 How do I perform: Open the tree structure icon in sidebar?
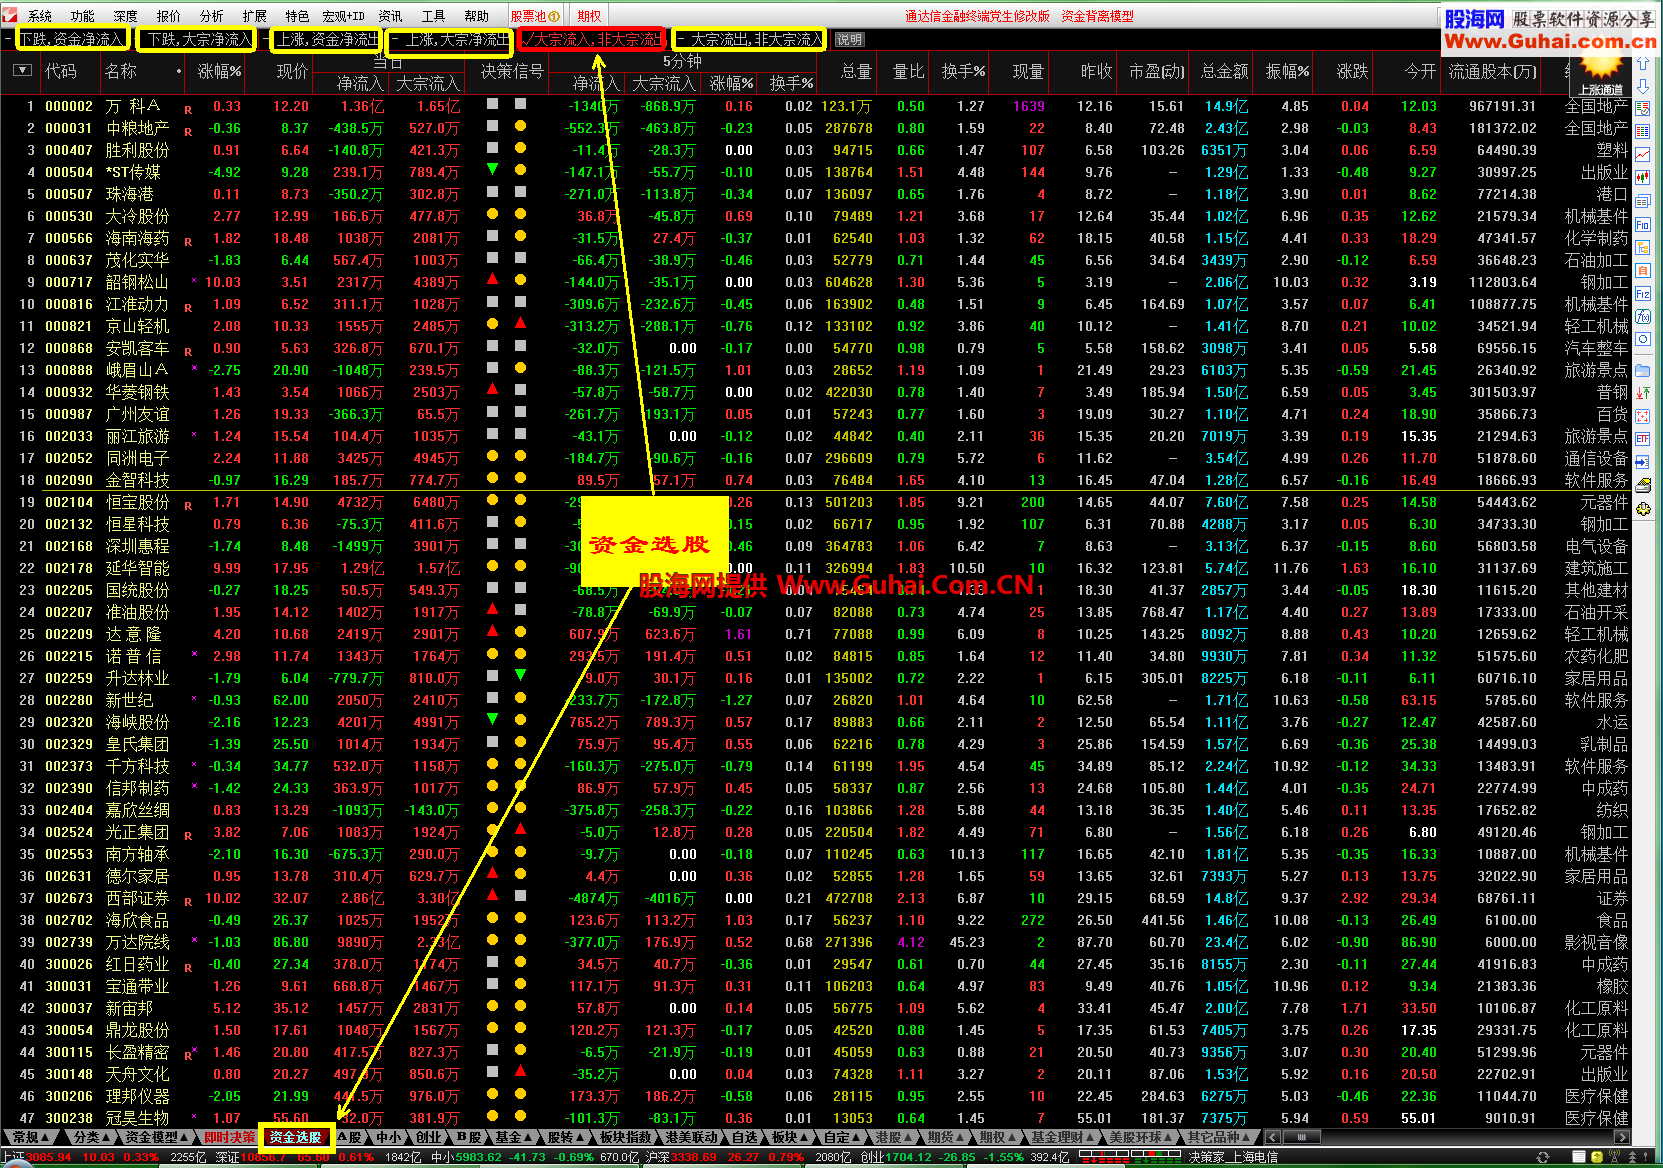(x=1643, y=248)
